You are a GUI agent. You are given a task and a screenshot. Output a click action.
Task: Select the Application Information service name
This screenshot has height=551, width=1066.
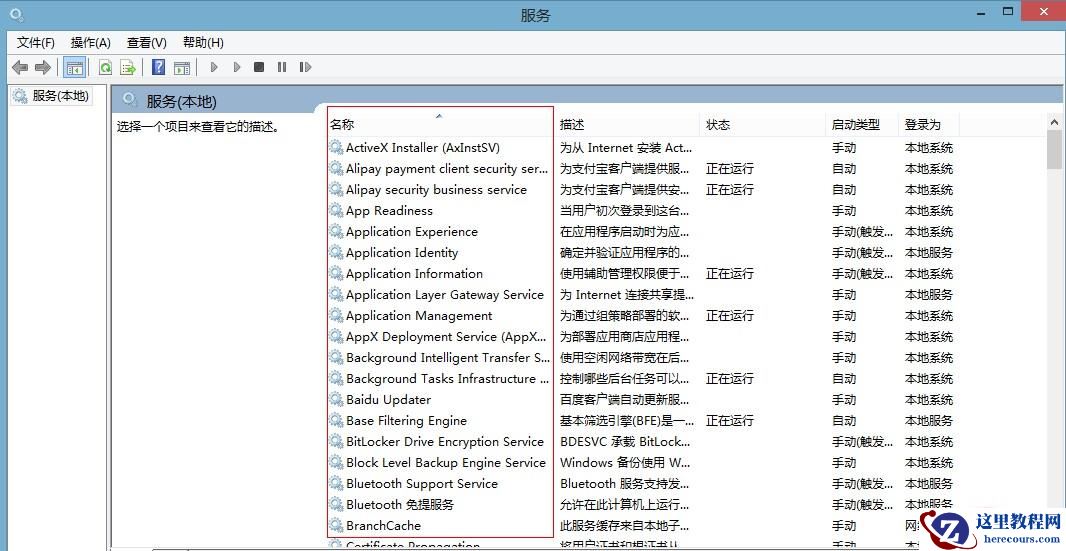click(x=414, y=273)
